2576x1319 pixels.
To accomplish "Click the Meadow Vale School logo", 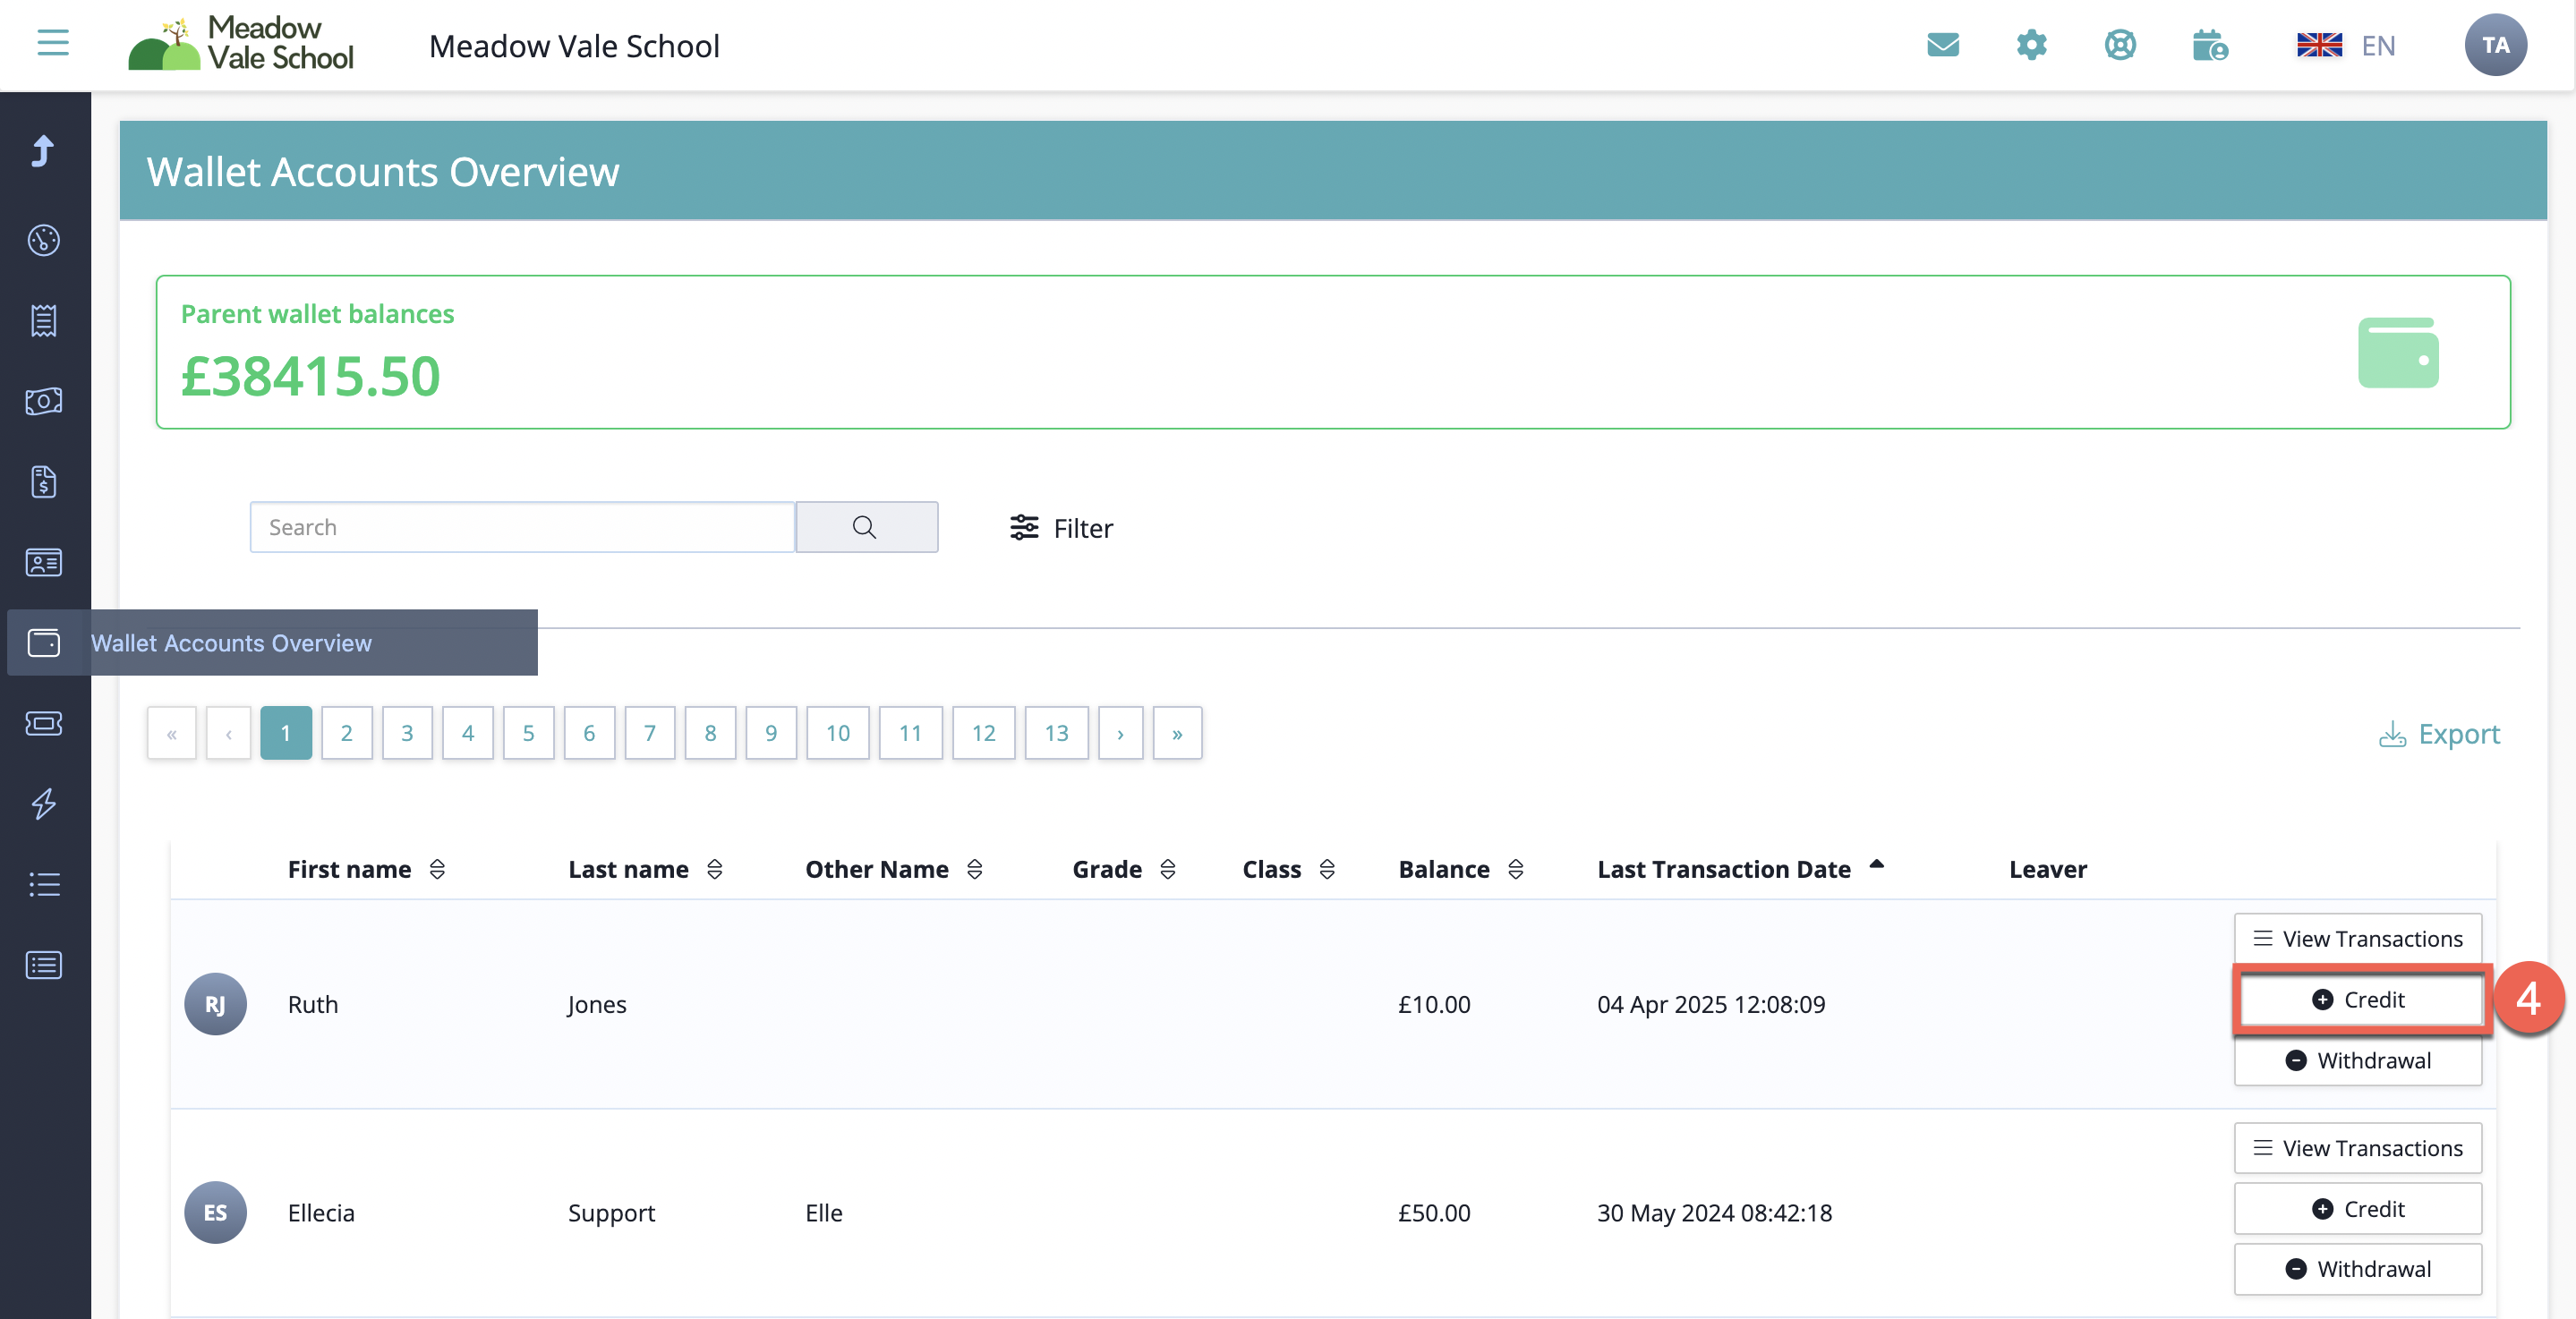I will (x=241, y=44).
